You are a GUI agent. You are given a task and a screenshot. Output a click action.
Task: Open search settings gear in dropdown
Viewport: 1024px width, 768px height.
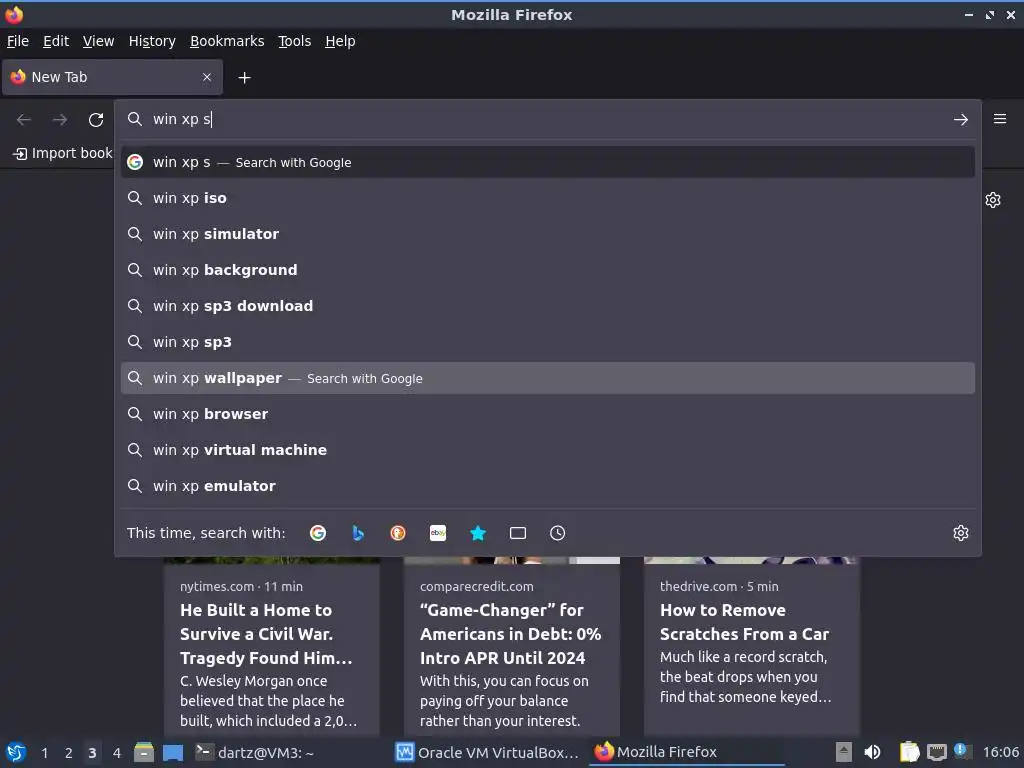pyautogui.click(x=961, y=533)
